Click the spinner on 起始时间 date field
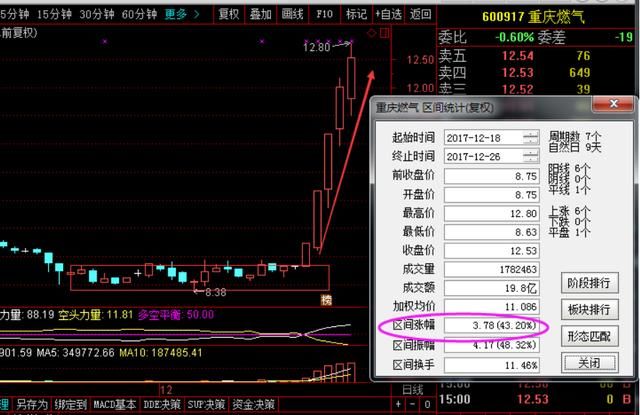 [530, 138]
